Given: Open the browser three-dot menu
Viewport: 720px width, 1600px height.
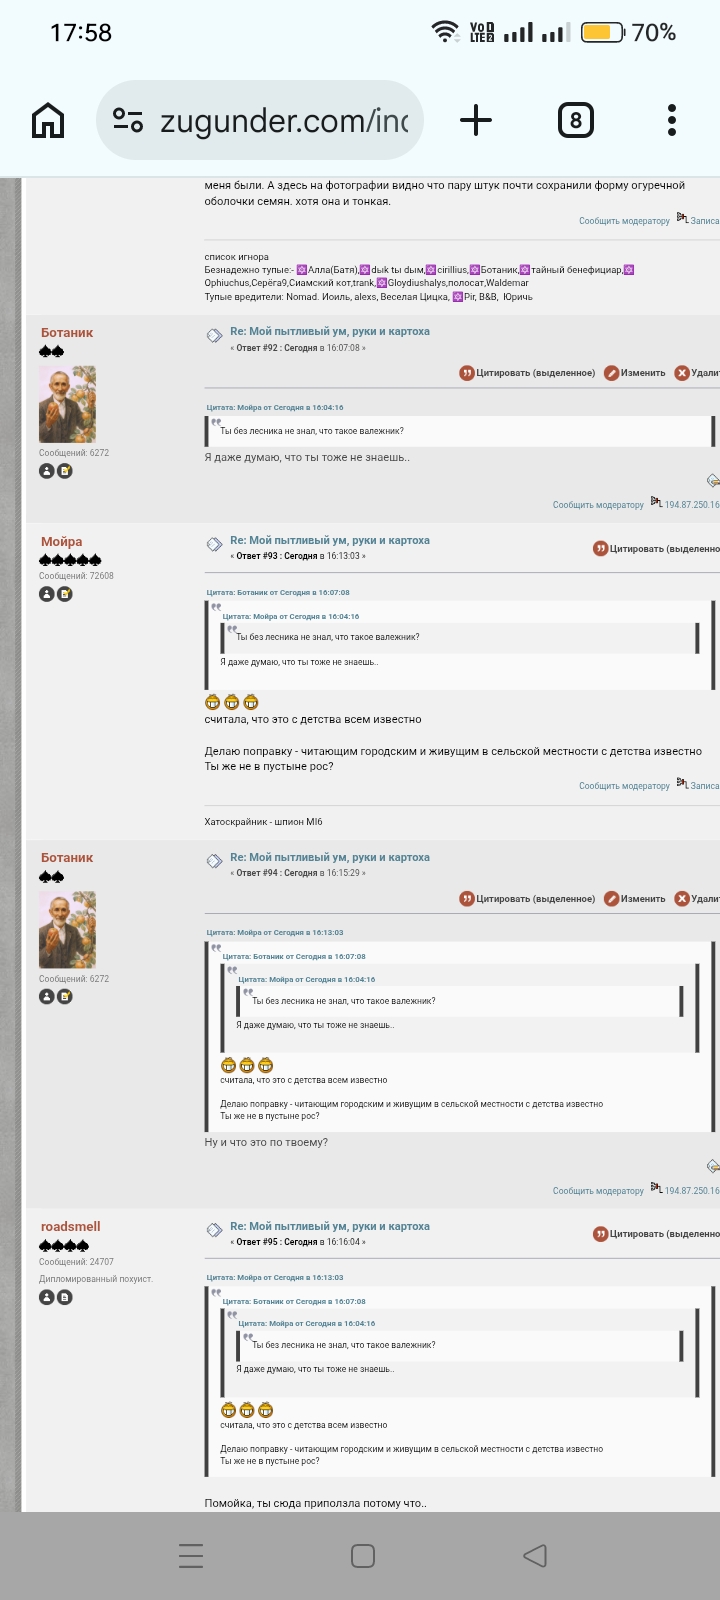Looking at the screenshot, I should pos(672,121).
